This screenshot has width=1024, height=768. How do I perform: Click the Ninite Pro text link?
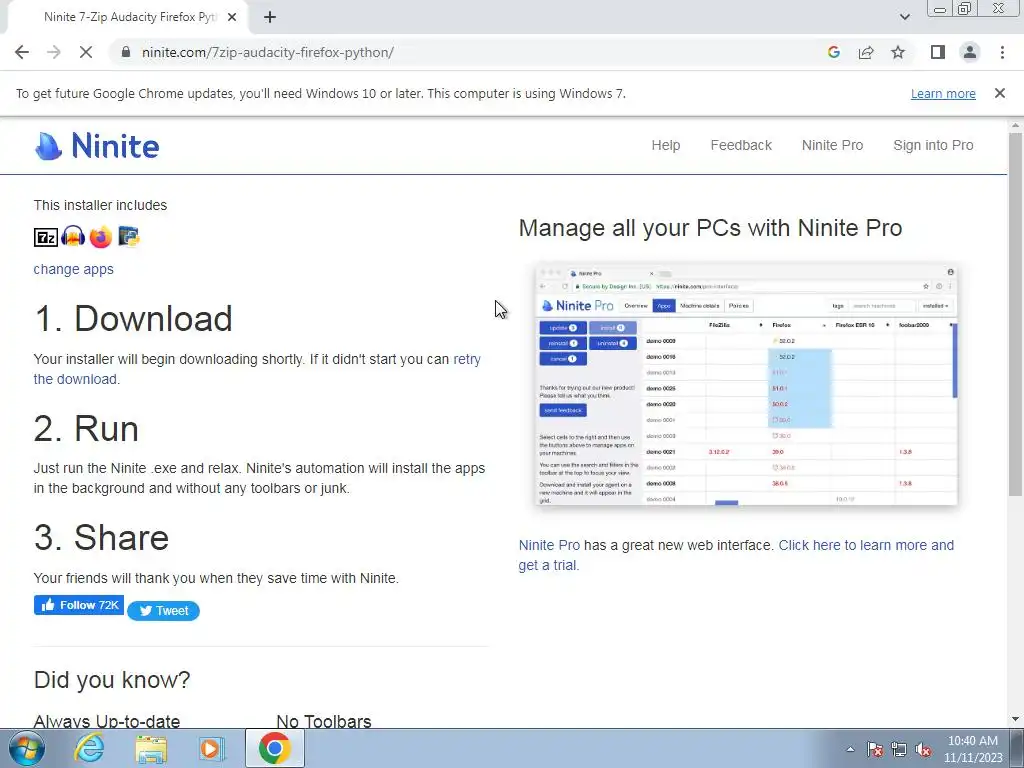tap(549, 545)
